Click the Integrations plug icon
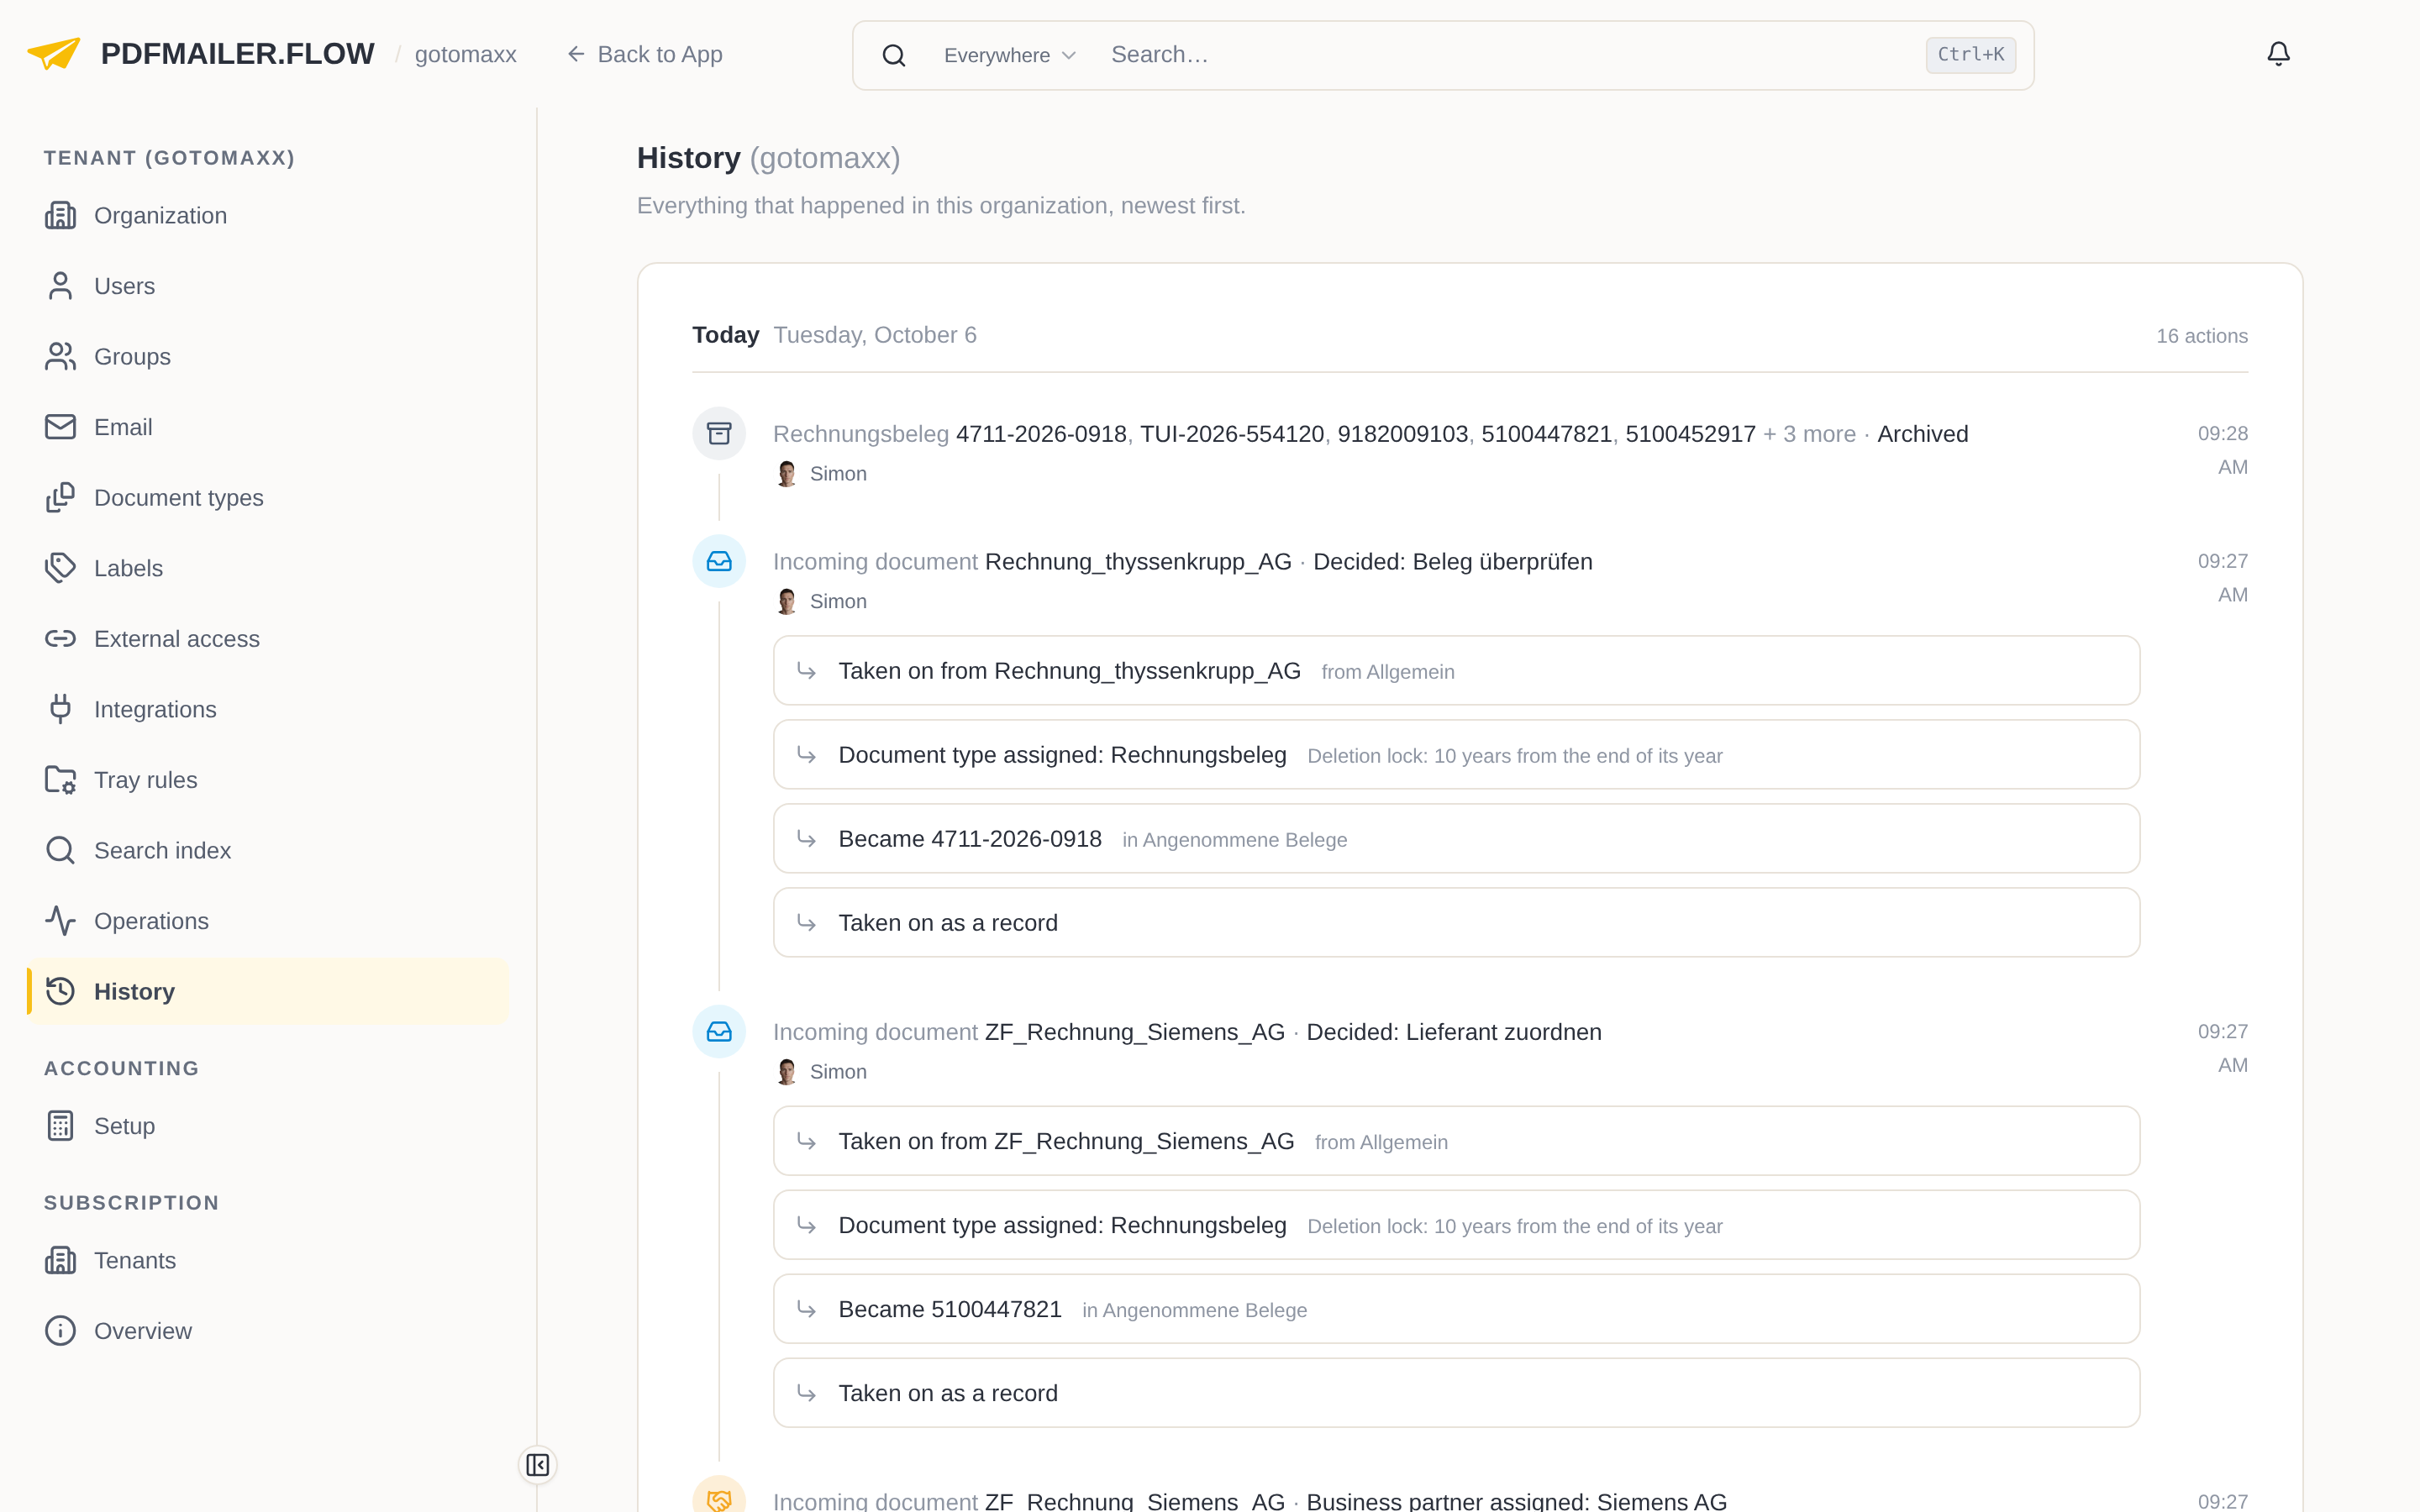Screen dimensions: 2420x1512 [60, 709]
